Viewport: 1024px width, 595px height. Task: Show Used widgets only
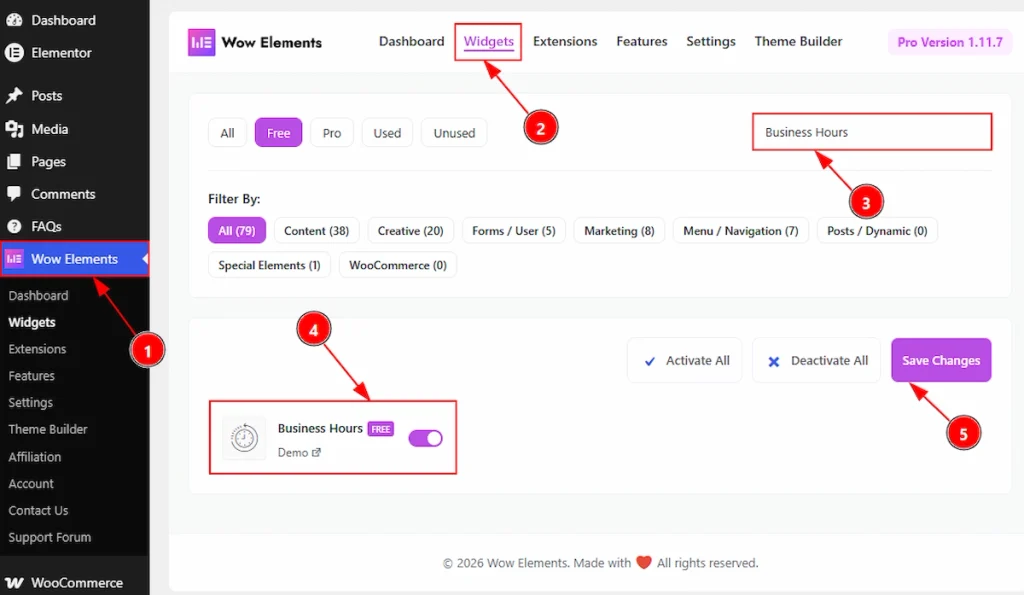tap(387, 133)
